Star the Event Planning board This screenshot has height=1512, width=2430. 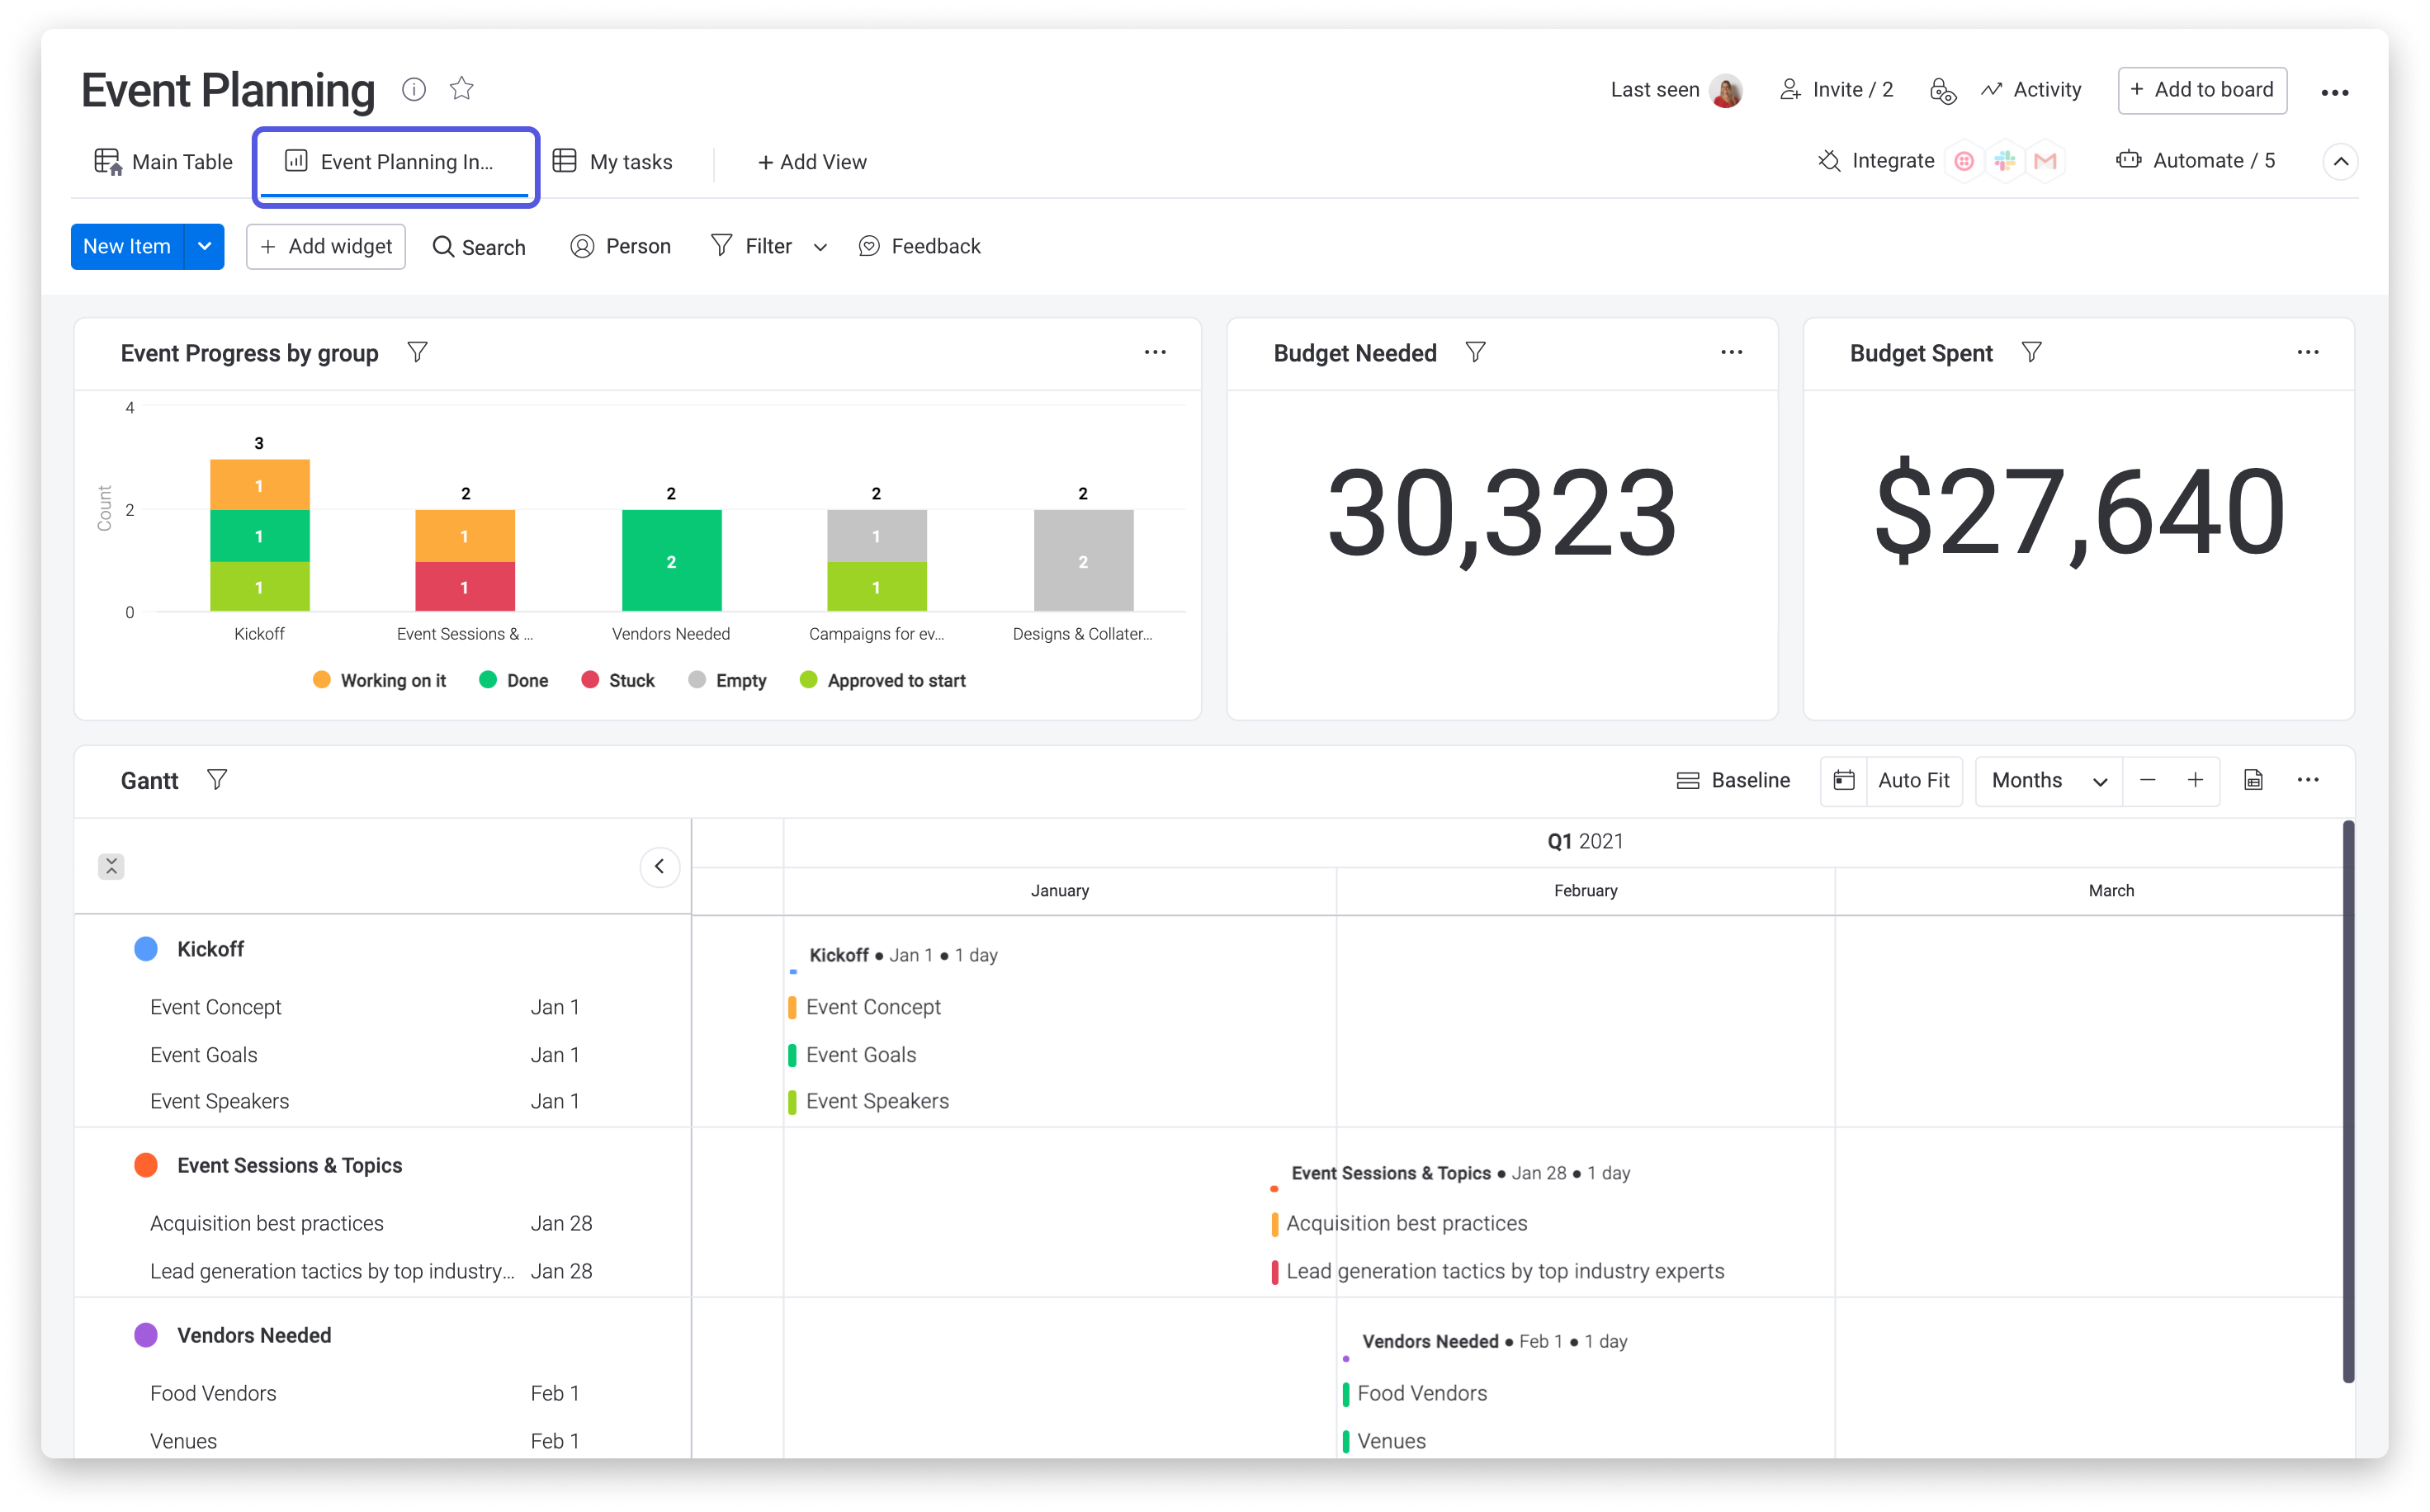point(461,89)
